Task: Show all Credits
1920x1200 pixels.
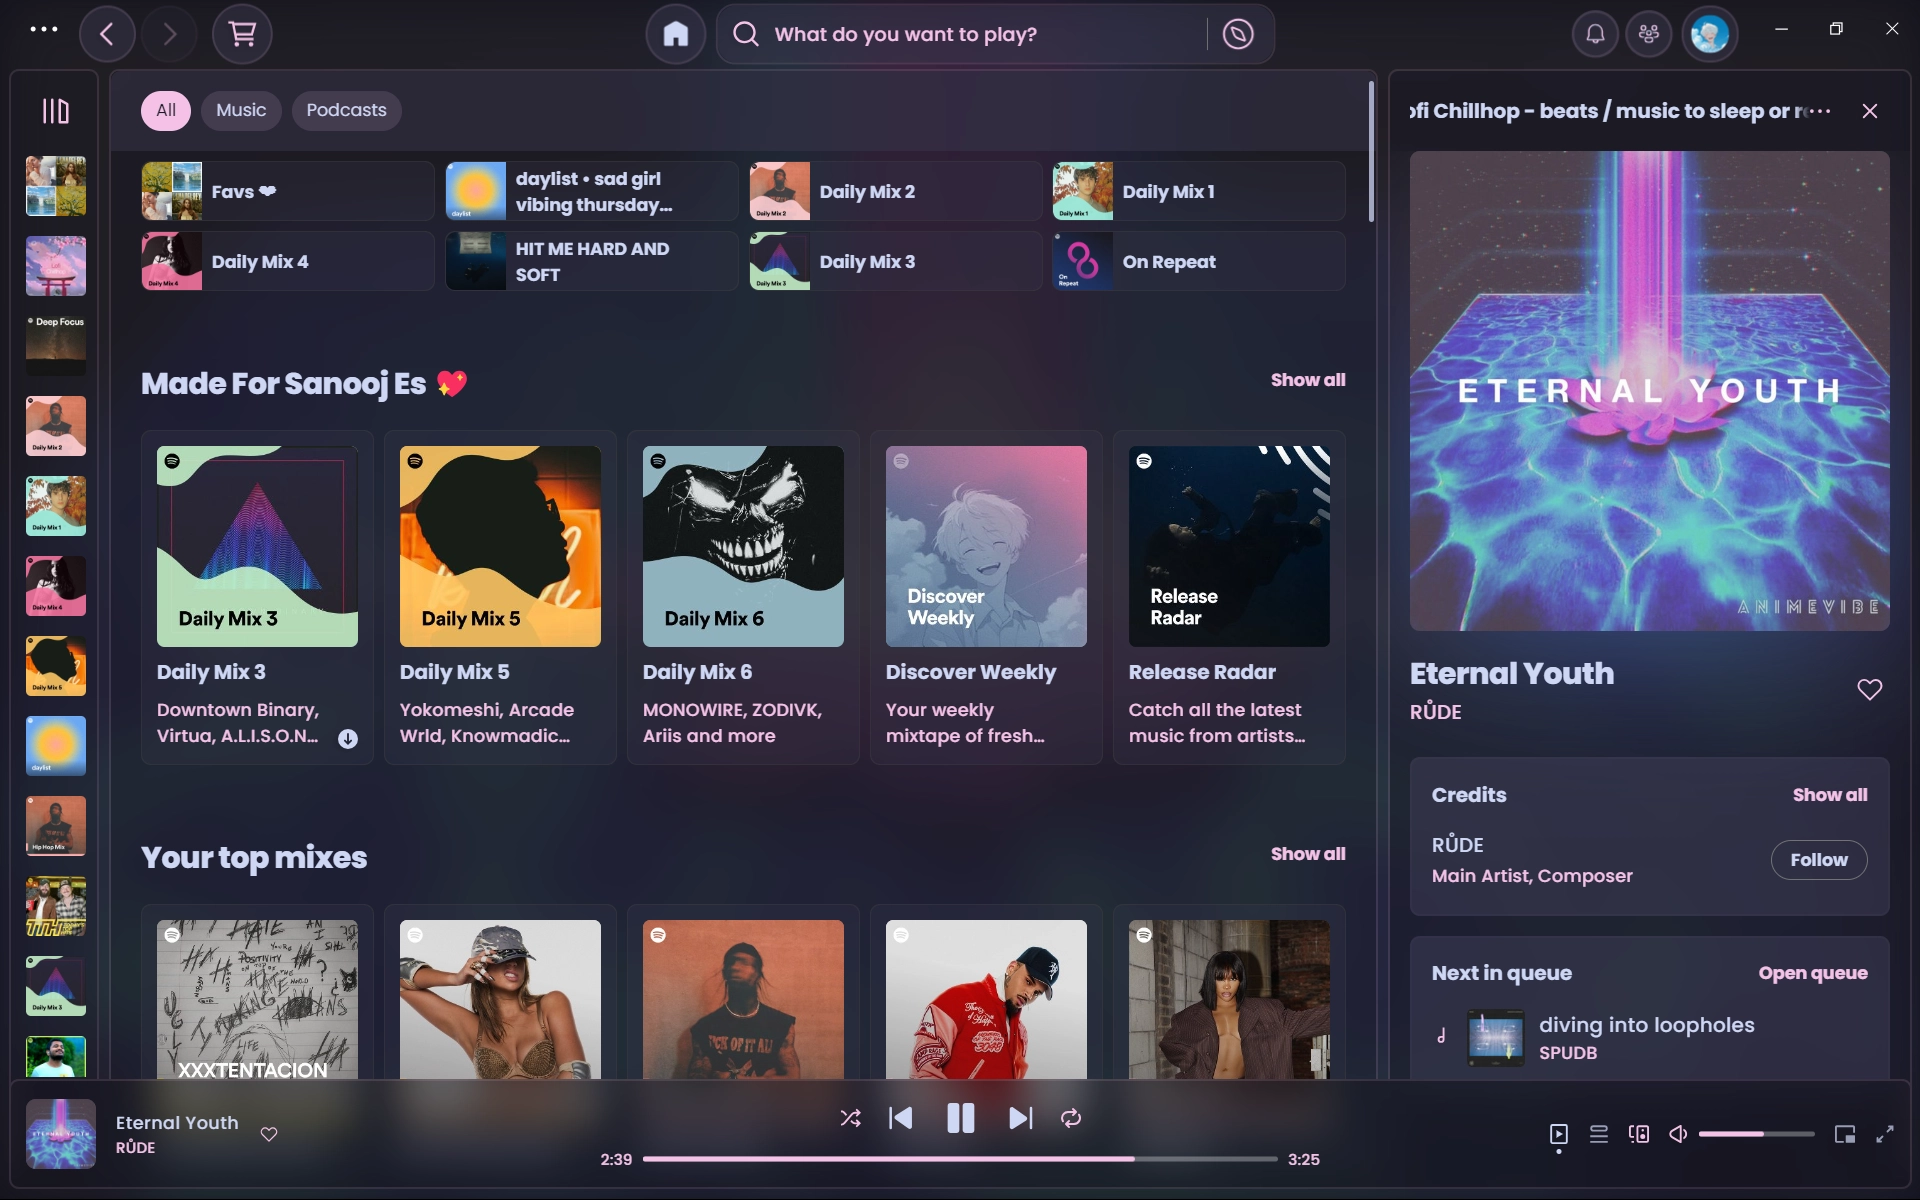Action: click(x=1830, y=795)
